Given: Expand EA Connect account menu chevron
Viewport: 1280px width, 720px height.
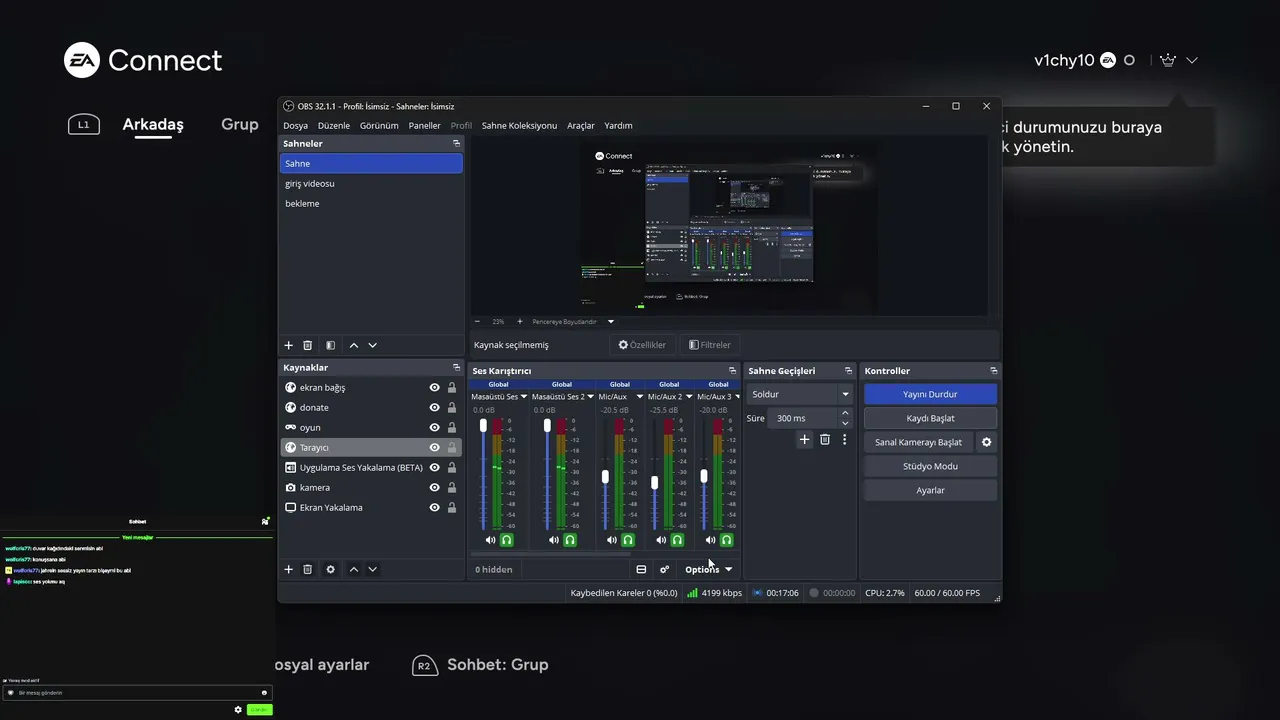Looking at the screenshot, I should pyautogui.click(x=1192, y=60).
